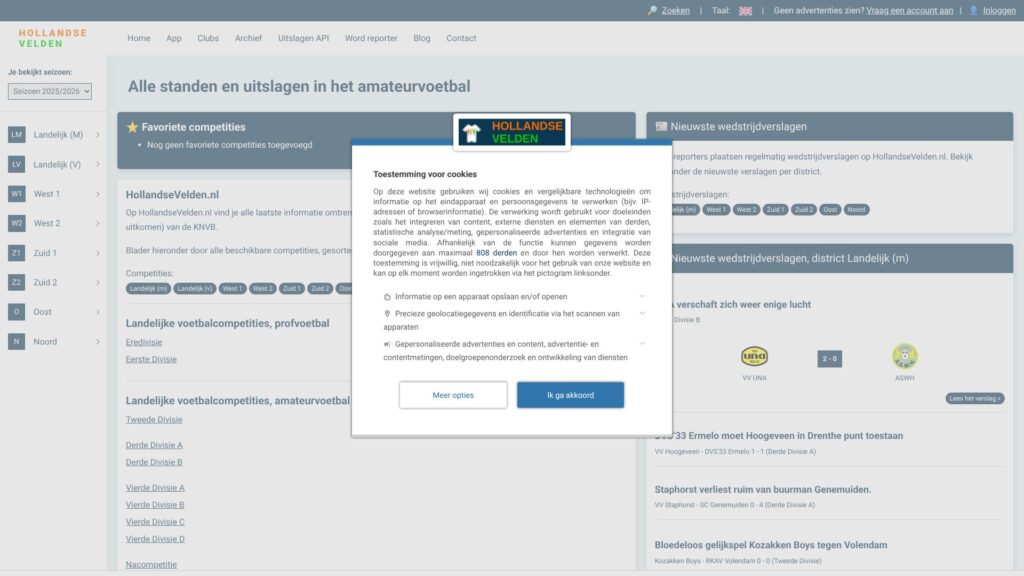Click the Zoeken link

(x=675, y=10)
